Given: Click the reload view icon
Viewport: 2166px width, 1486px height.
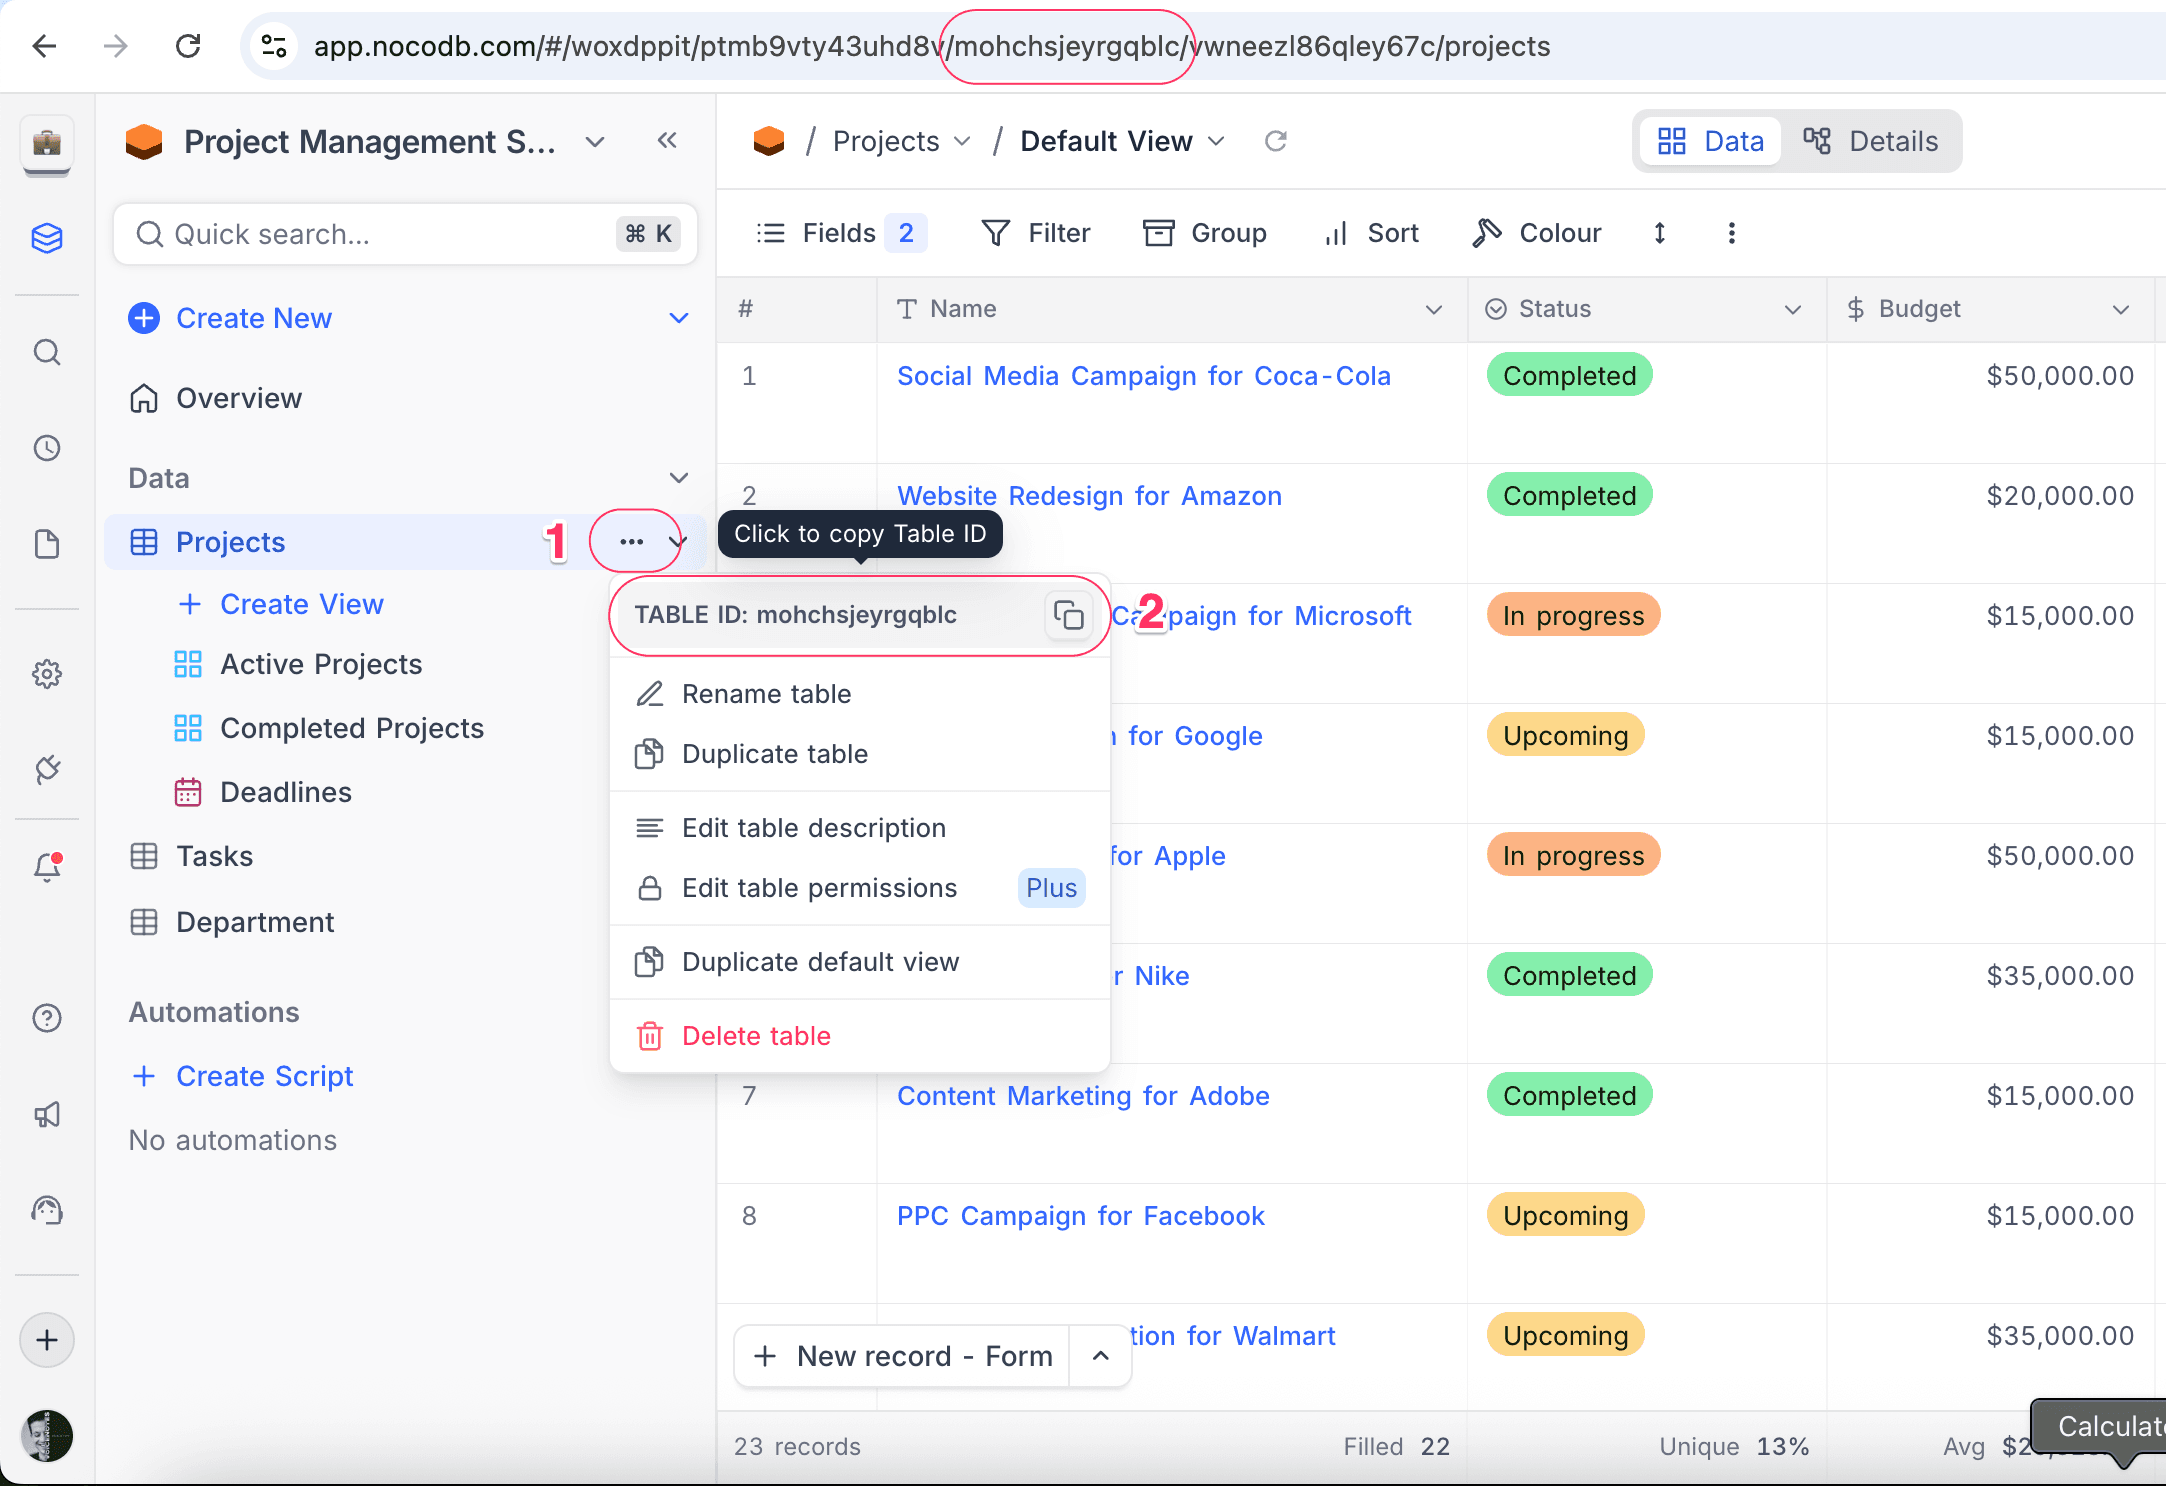Looking at the screenshot, I should click(1275, 141).
